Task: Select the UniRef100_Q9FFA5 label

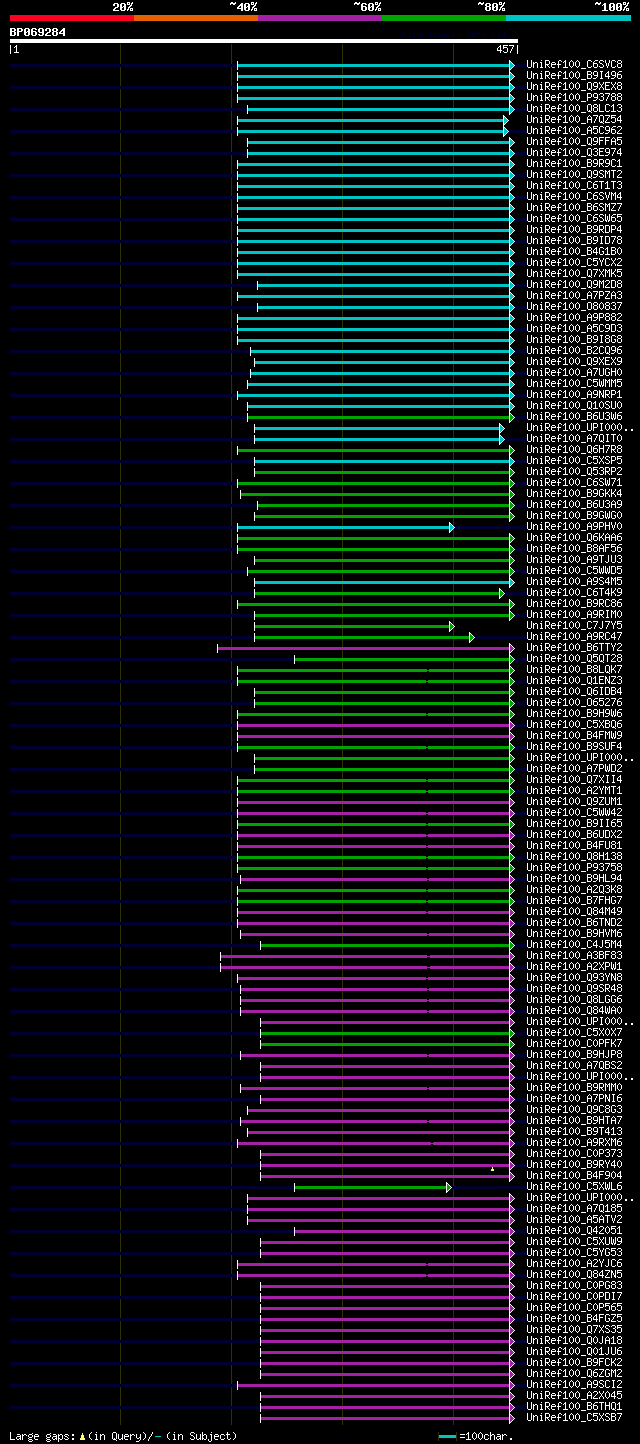Action: click(x=574, y=141)
